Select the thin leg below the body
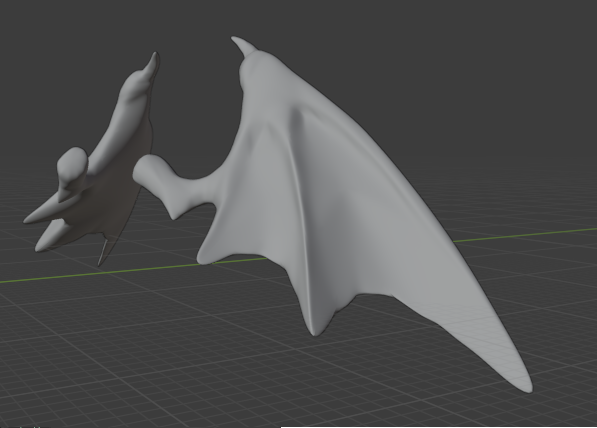The width and height of the screenshot is (597, 428). (x=102, y=251)
